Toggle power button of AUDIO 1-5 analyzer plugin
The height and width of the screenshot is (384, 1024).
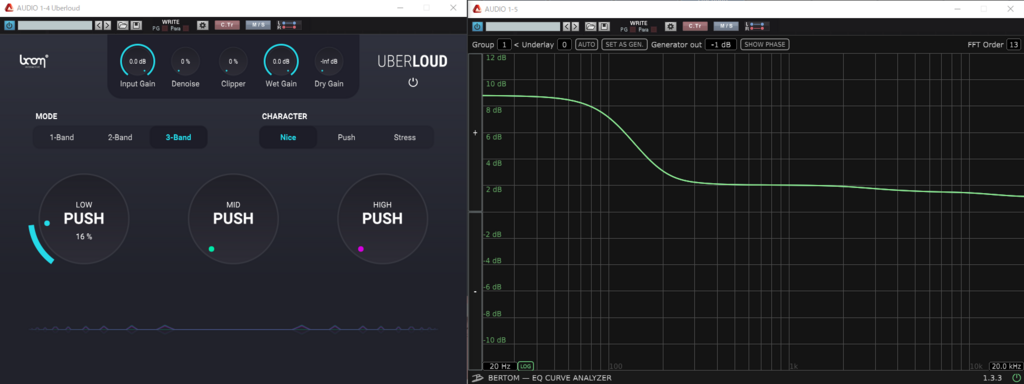(477, 26)
